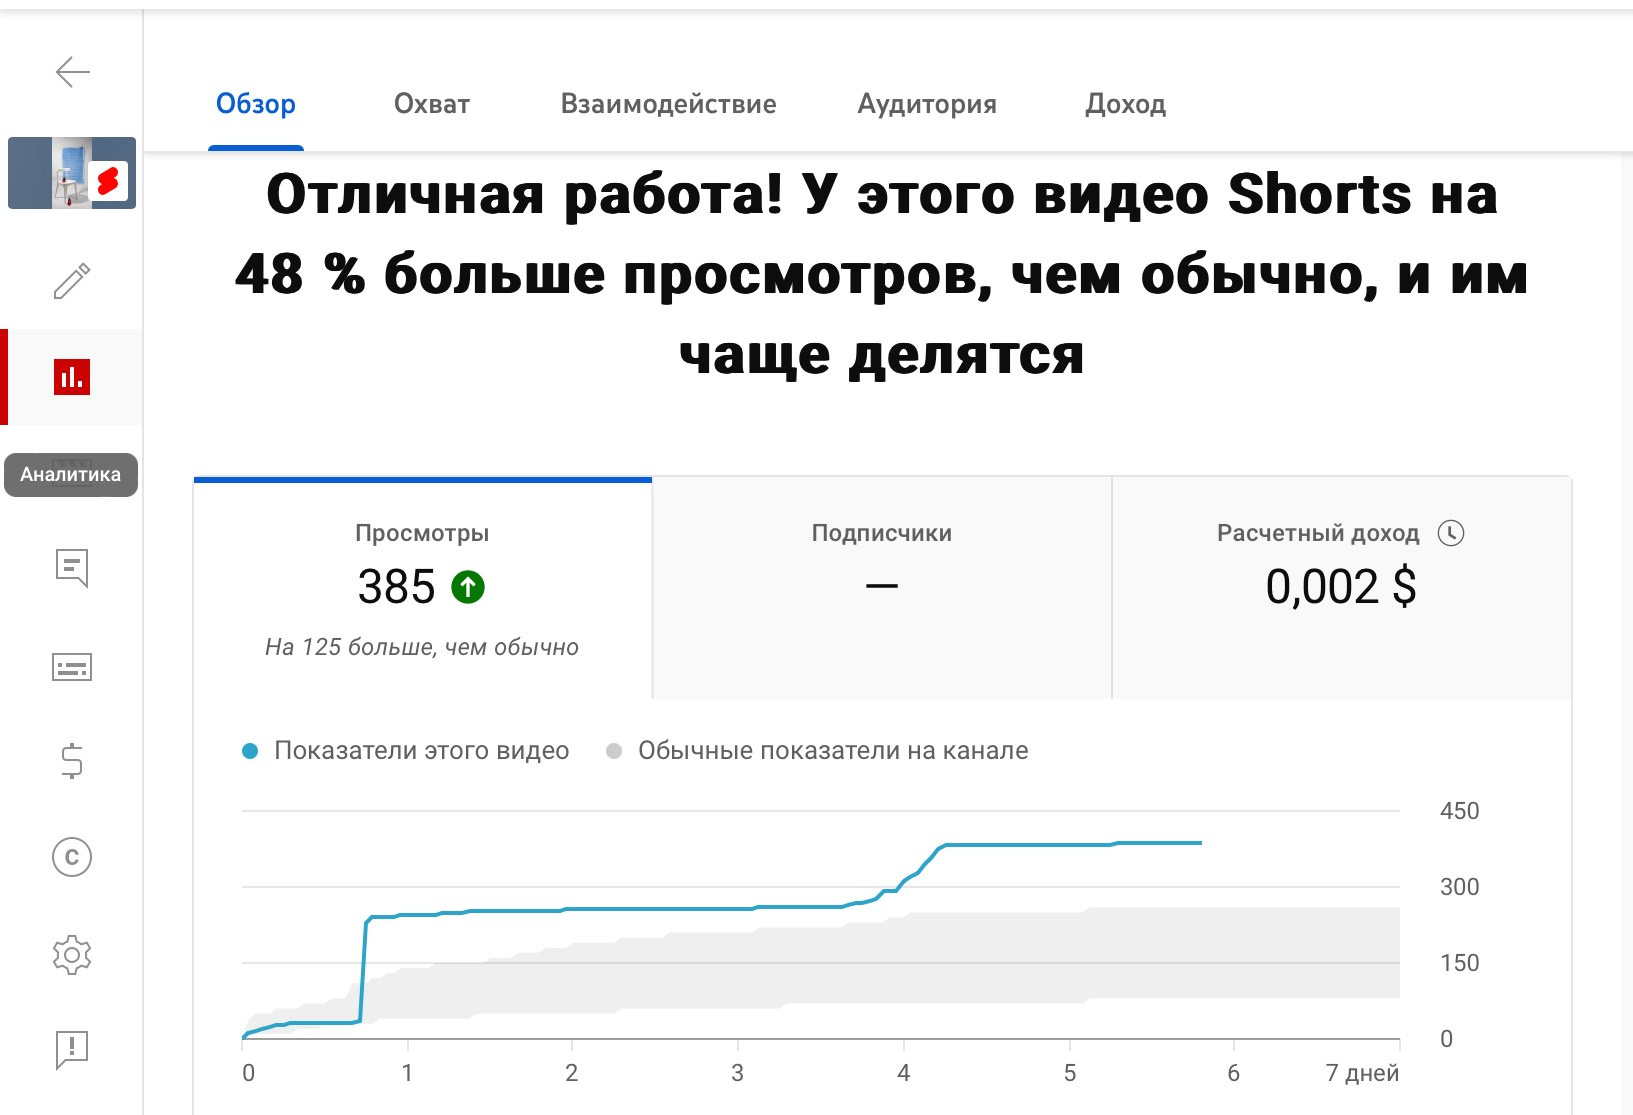This screenshot has height=1115, width=1633.
Task: Open the 'Доход' tab
Action: pyautogui.click(x=1125, y=104)
